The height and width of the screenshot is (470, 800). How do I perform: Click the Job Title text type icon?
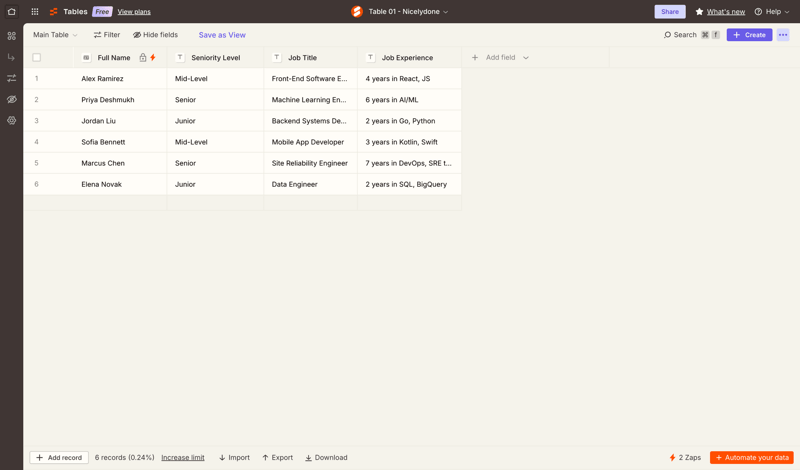point(277,57)
